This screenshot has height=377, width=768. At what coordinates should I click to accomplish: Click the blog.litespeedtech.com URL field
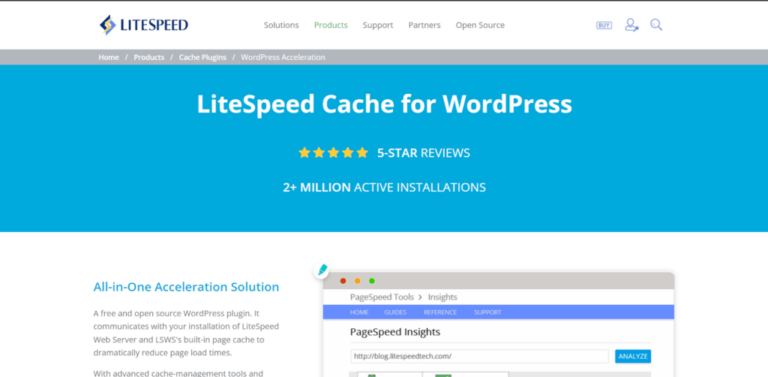tap(480, 356)
